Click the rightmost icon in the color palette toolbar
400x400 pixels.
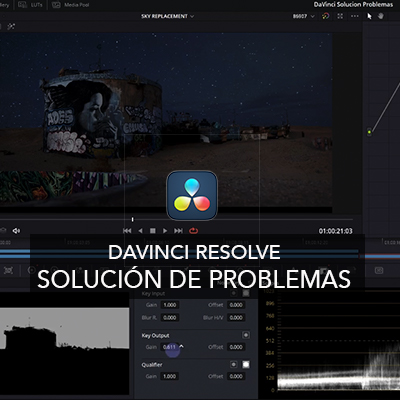click(379, 270)
